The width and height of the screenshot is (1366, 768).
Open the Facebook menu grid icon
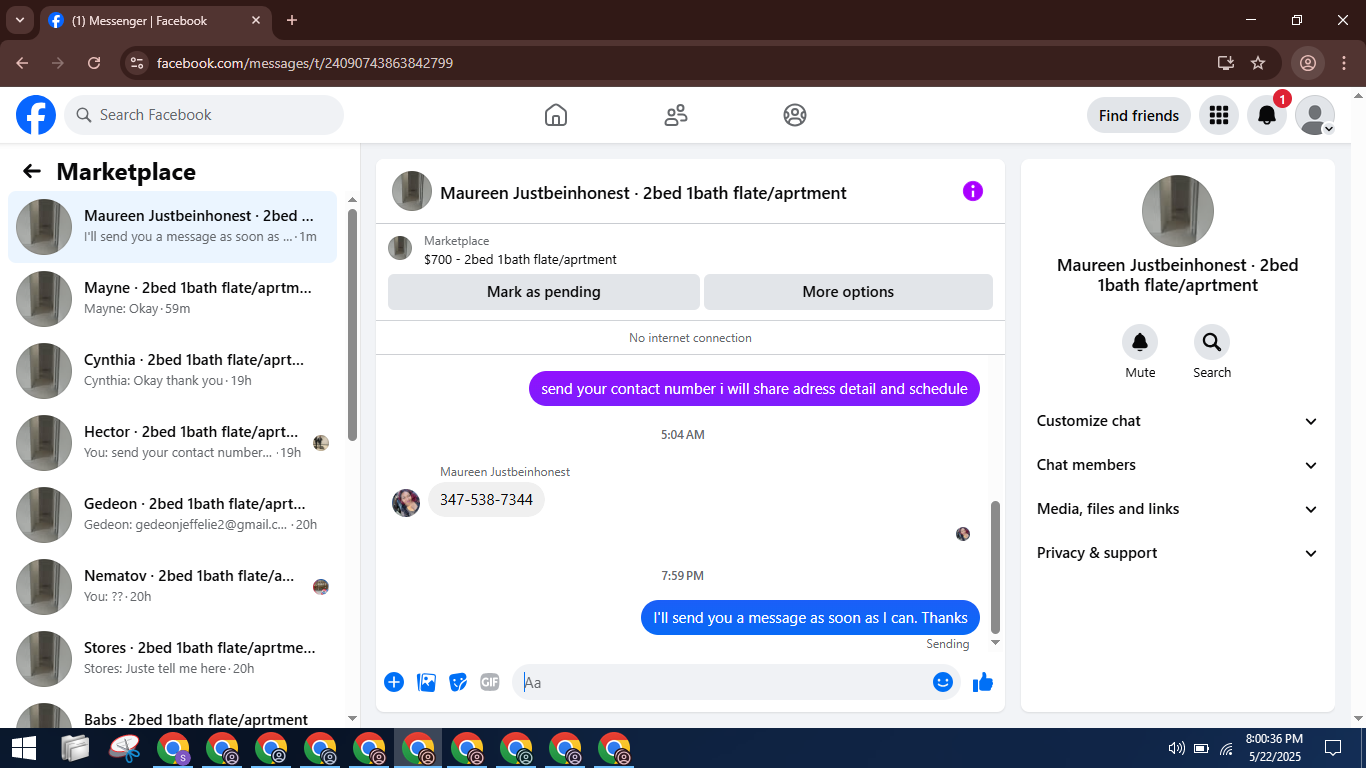pos(1218,115)
